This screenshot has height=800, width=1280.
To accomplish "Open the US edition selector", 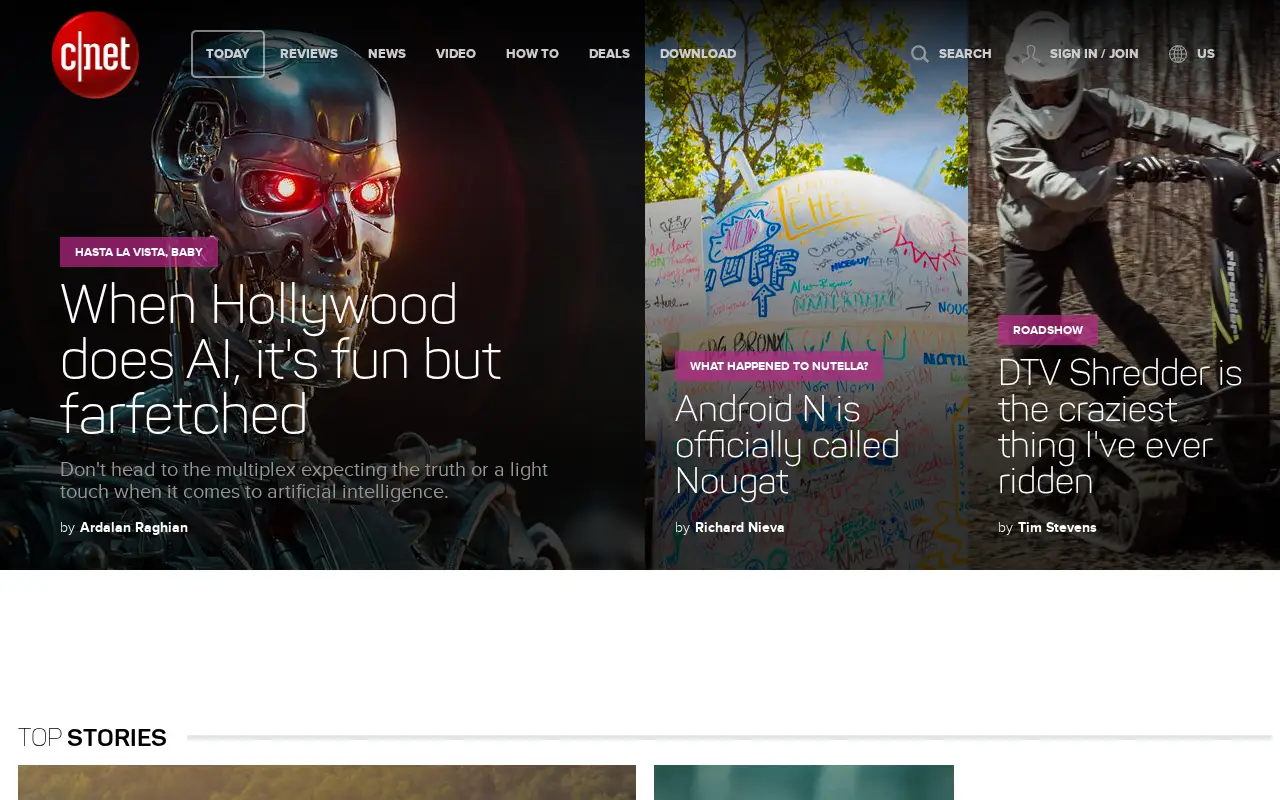I will pyautogui.click(x=1206, y=54).
